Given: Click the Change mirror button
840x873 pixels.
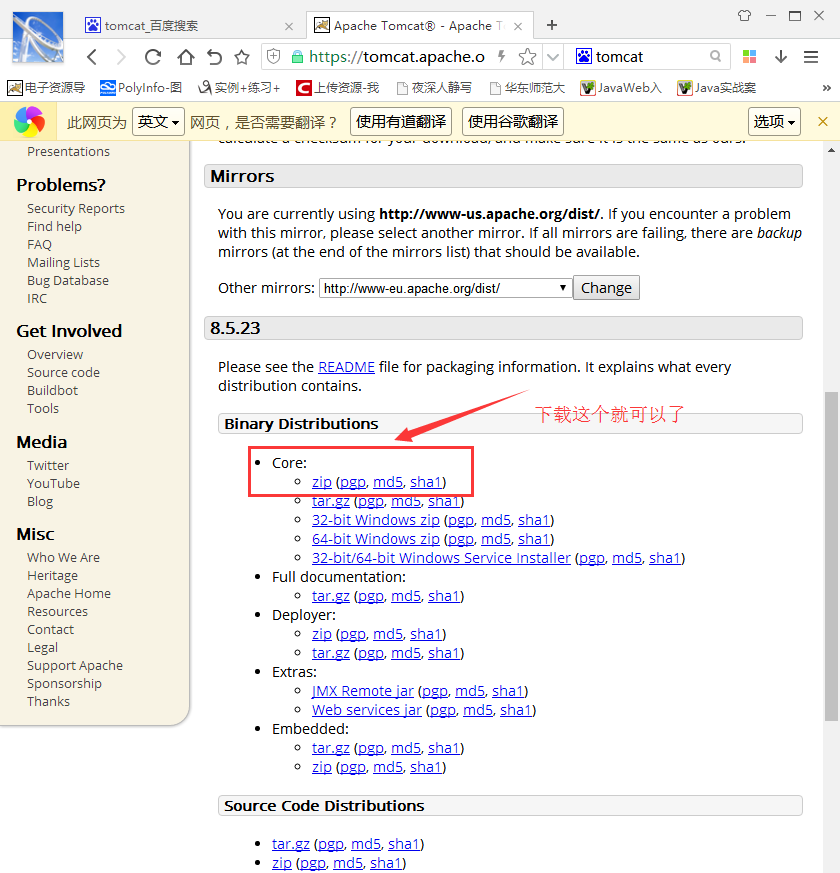Looking at the screenshot, I should (x=606, y=288).
